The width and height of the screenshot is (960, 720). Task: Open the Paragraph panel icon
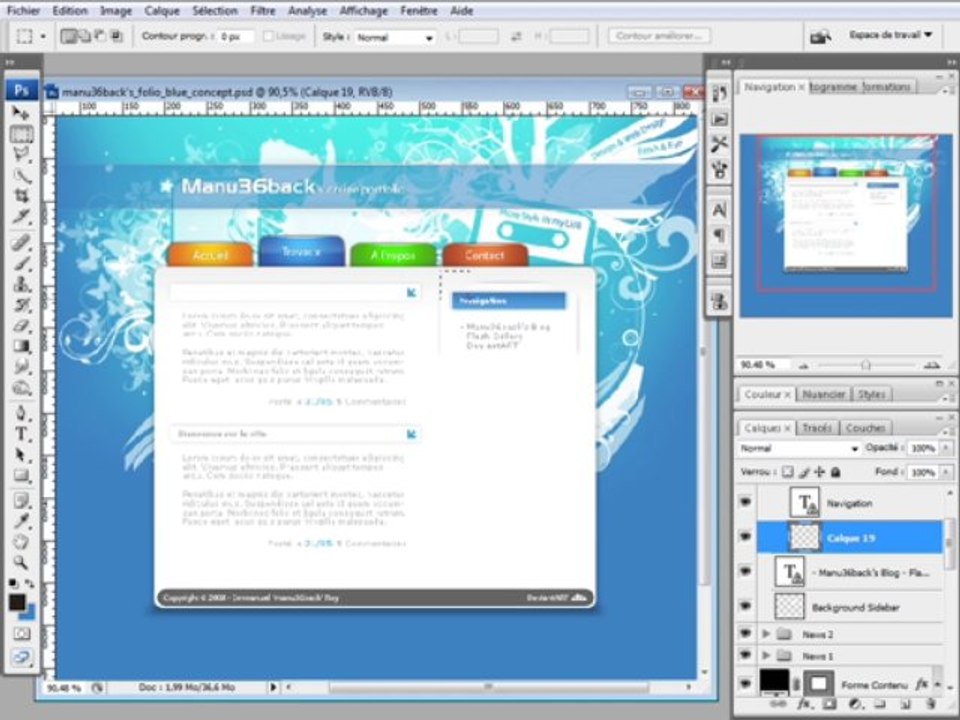pos(719,235)
